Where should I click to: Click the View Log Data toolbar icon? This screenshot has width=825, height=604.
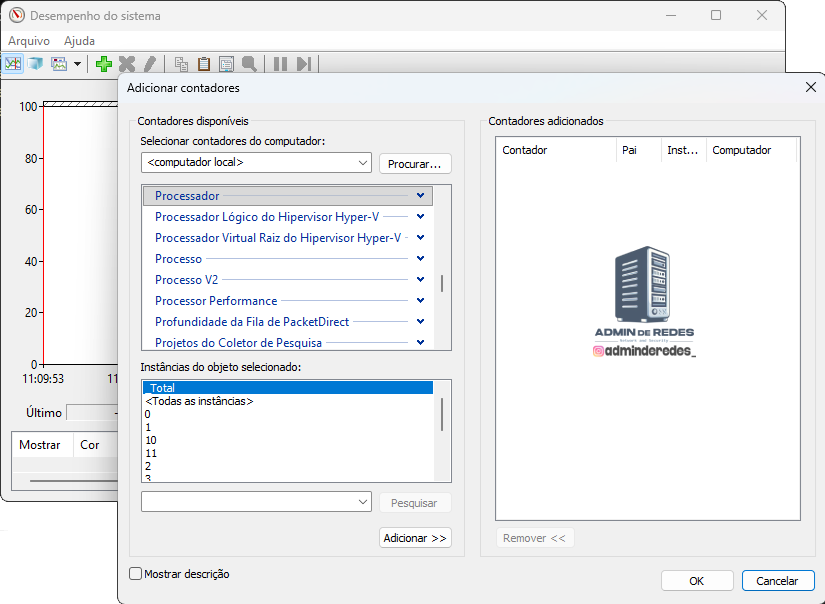pyautogui.click(x=36, y=64)
